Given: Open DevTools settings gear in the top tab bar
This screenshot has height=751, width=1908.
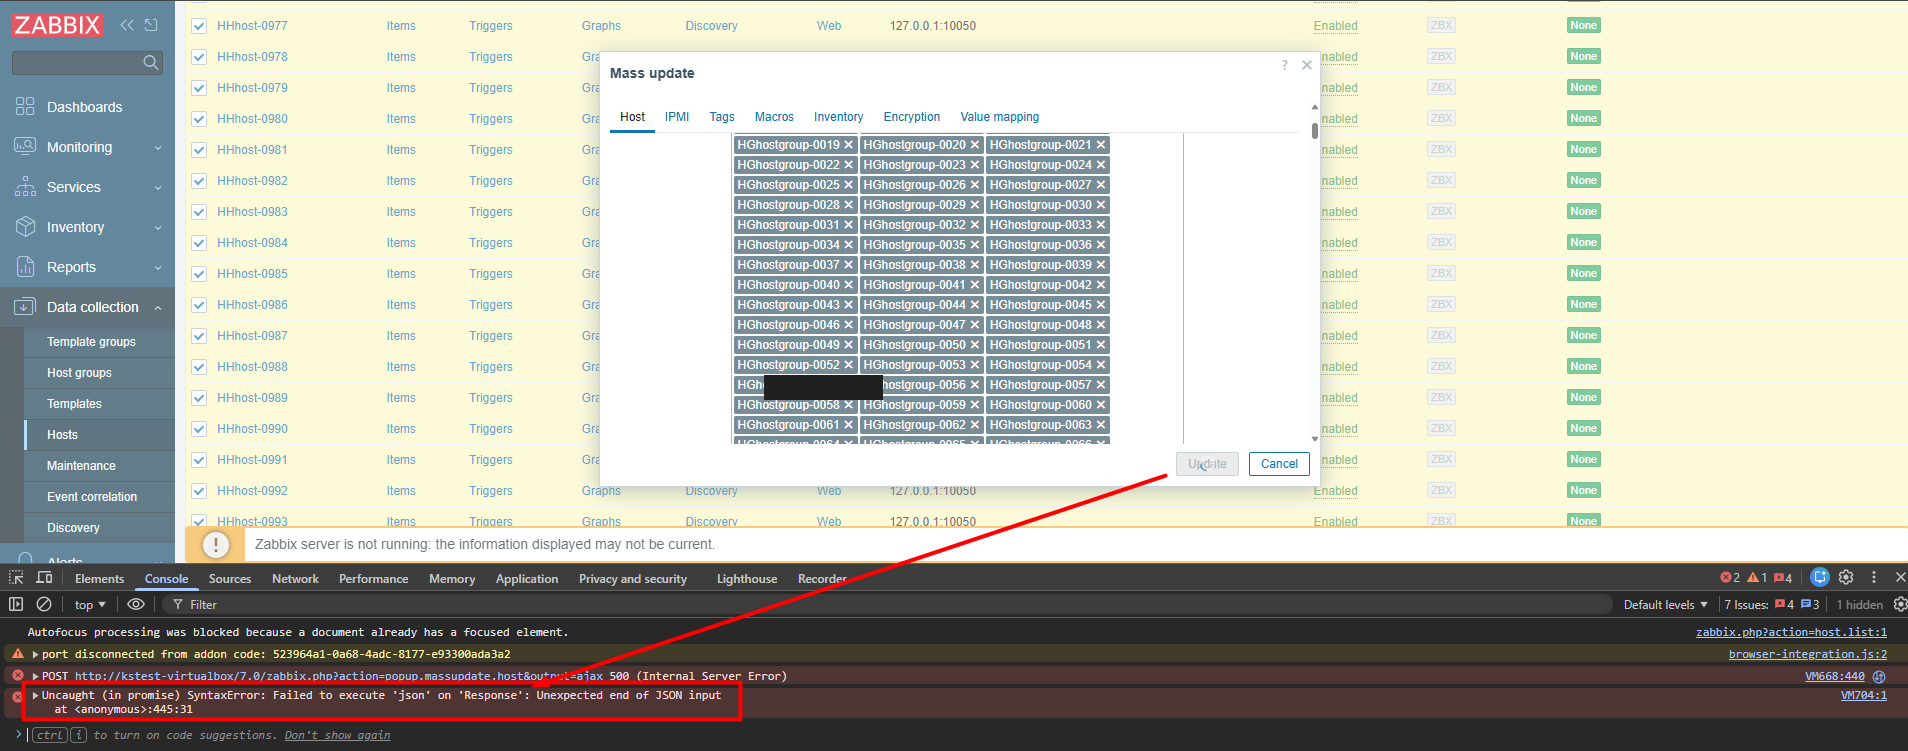Looking at the screenshot, I should click(1846, 577).
